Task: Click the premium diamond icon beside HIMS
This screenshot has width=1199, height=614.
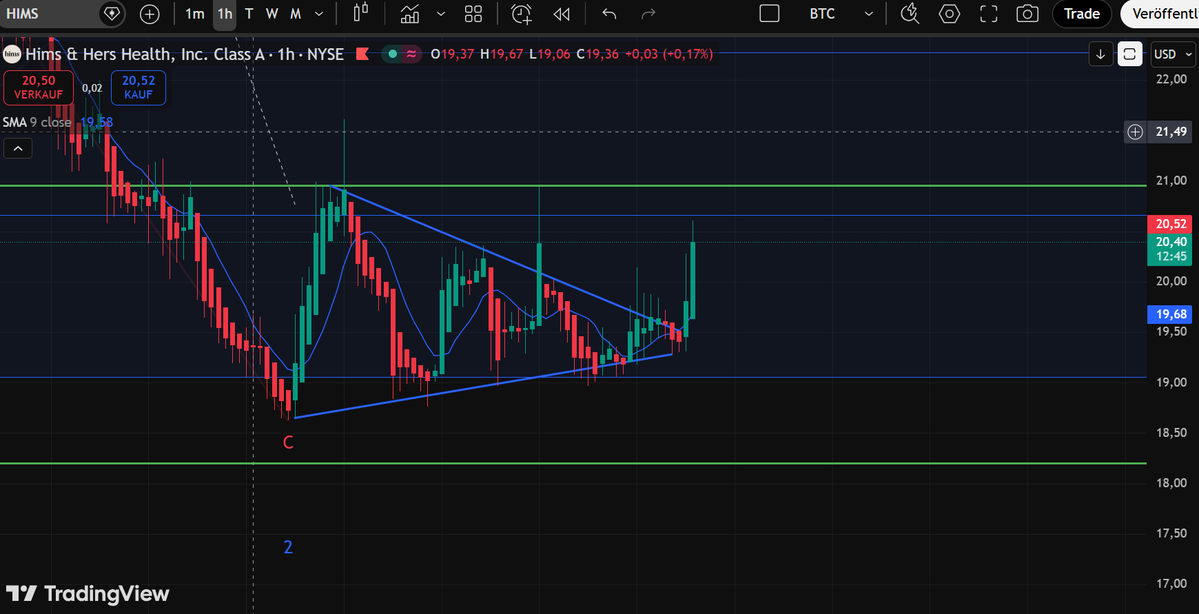Action: tap(112, 14)
